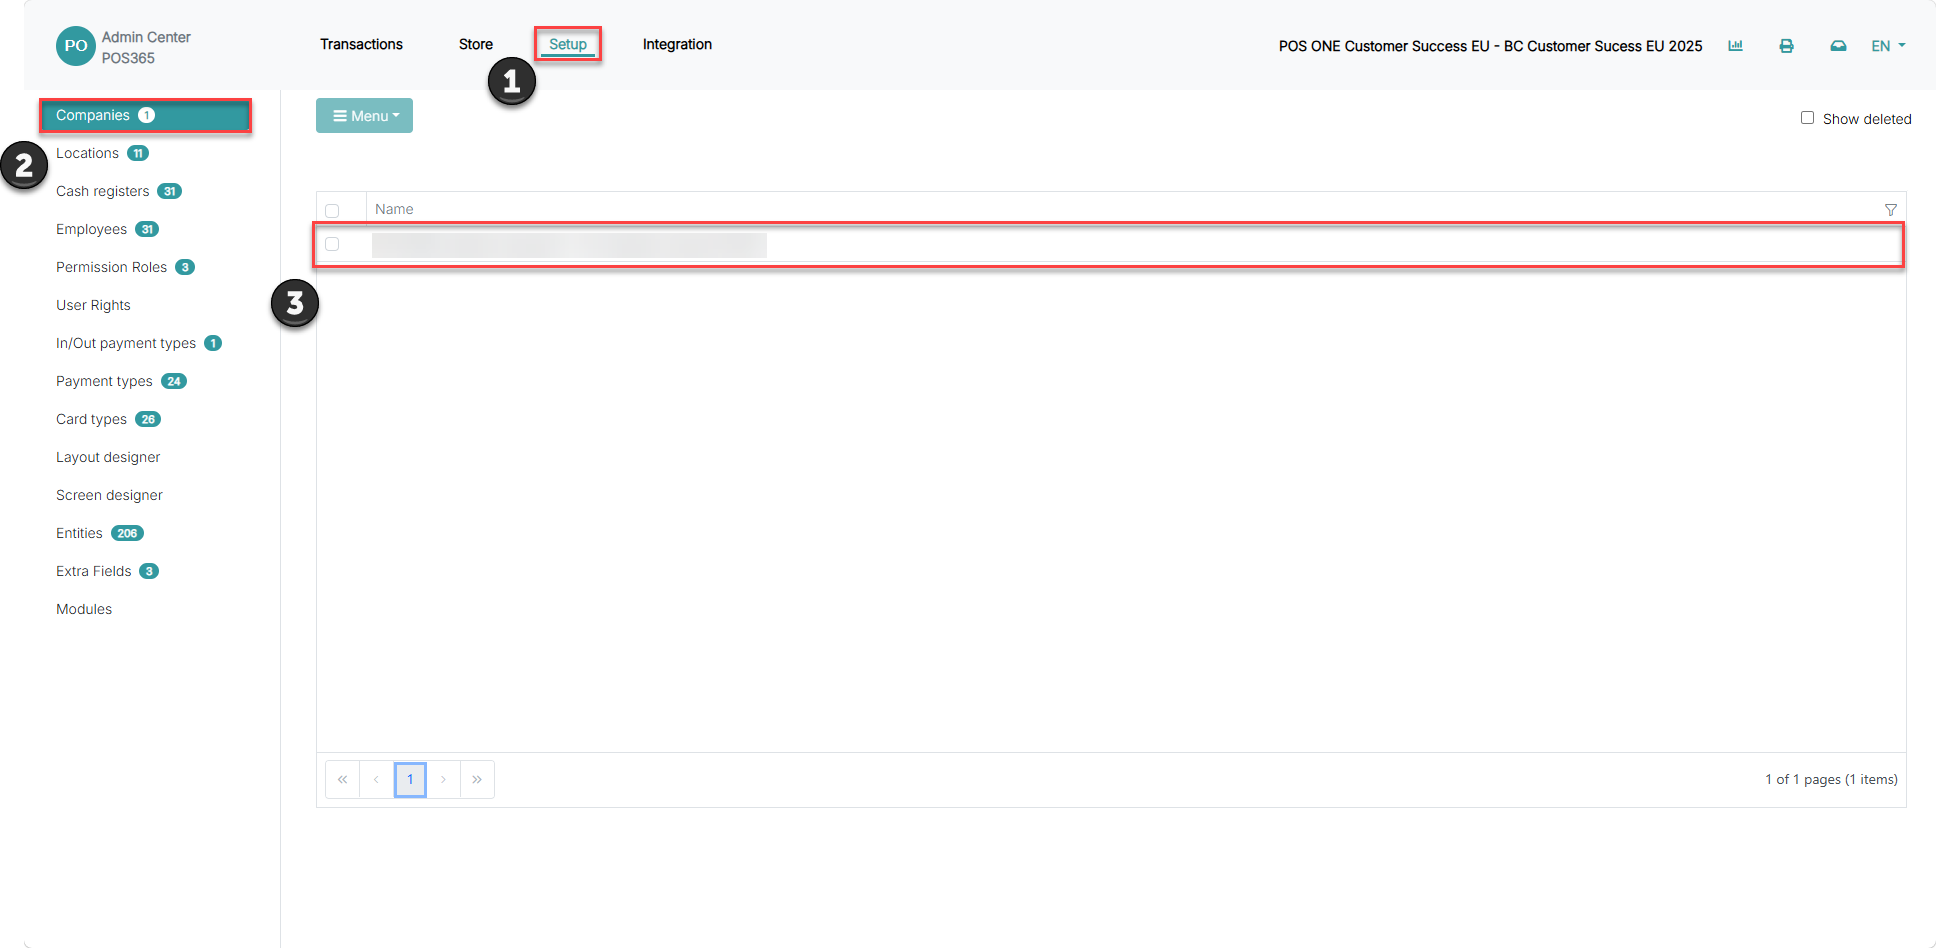Screen dimensions: 1936x948
Task: Open Extra Fields in the sidebar
Action: pyautogui.click(x=93, y=571)
